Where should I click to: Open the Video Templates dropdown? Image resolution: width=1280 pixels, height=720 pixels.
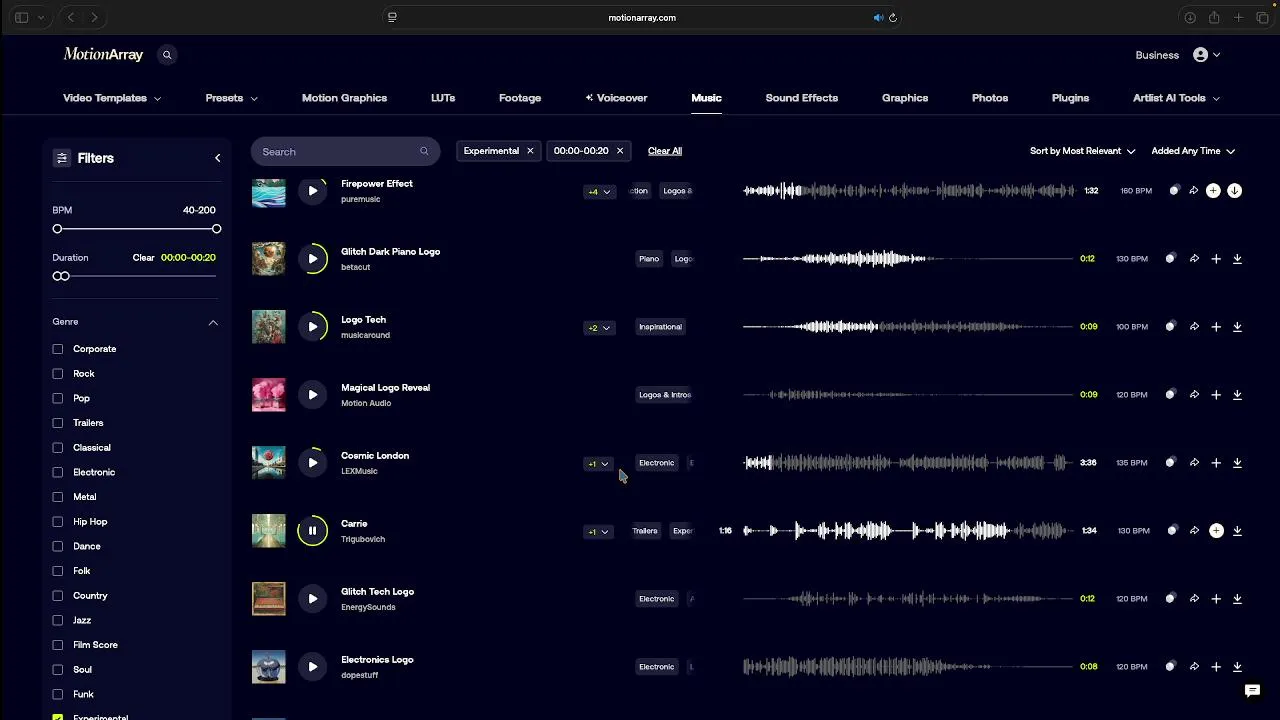pyautogui.click(x=112, y=98)
